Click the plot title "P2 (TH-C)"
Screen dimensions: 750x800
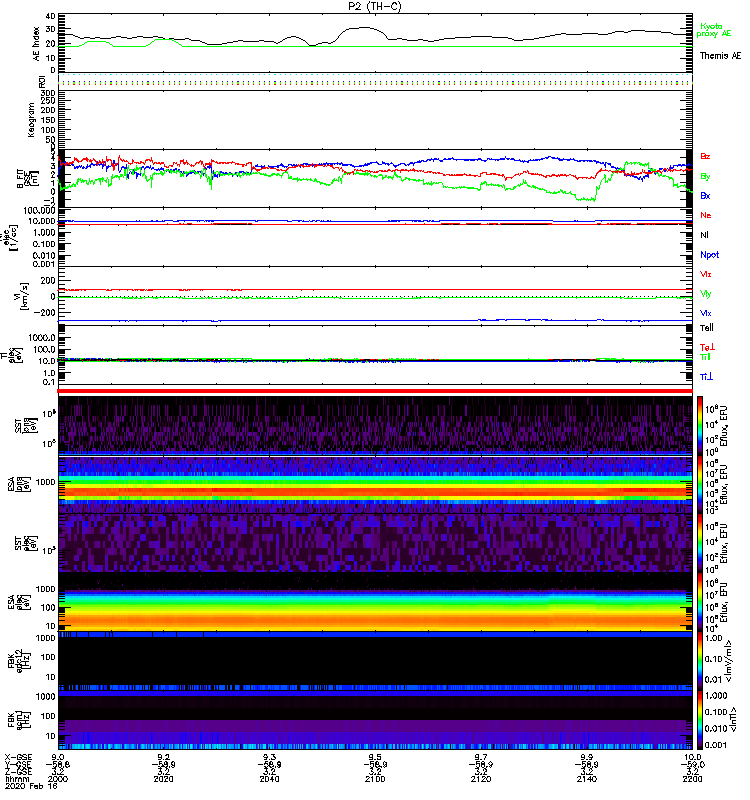(374, 6)
